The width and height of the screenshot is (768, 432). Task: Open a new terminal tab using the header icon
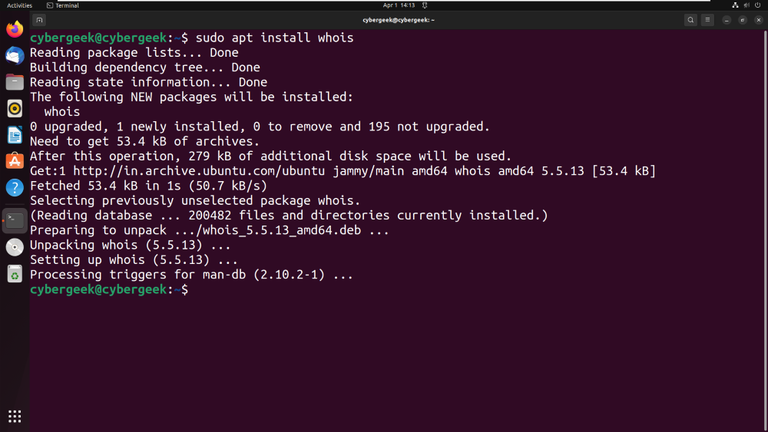click(39, 20)
